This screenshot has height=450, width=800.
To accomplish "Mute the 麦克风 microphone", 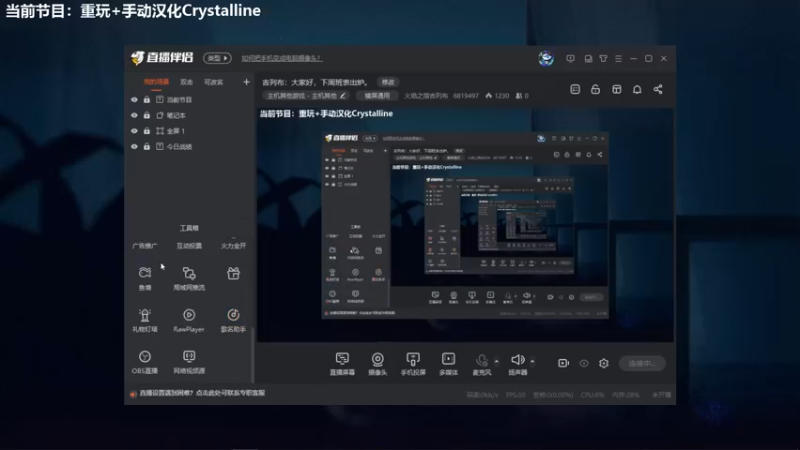I will 482,364.
